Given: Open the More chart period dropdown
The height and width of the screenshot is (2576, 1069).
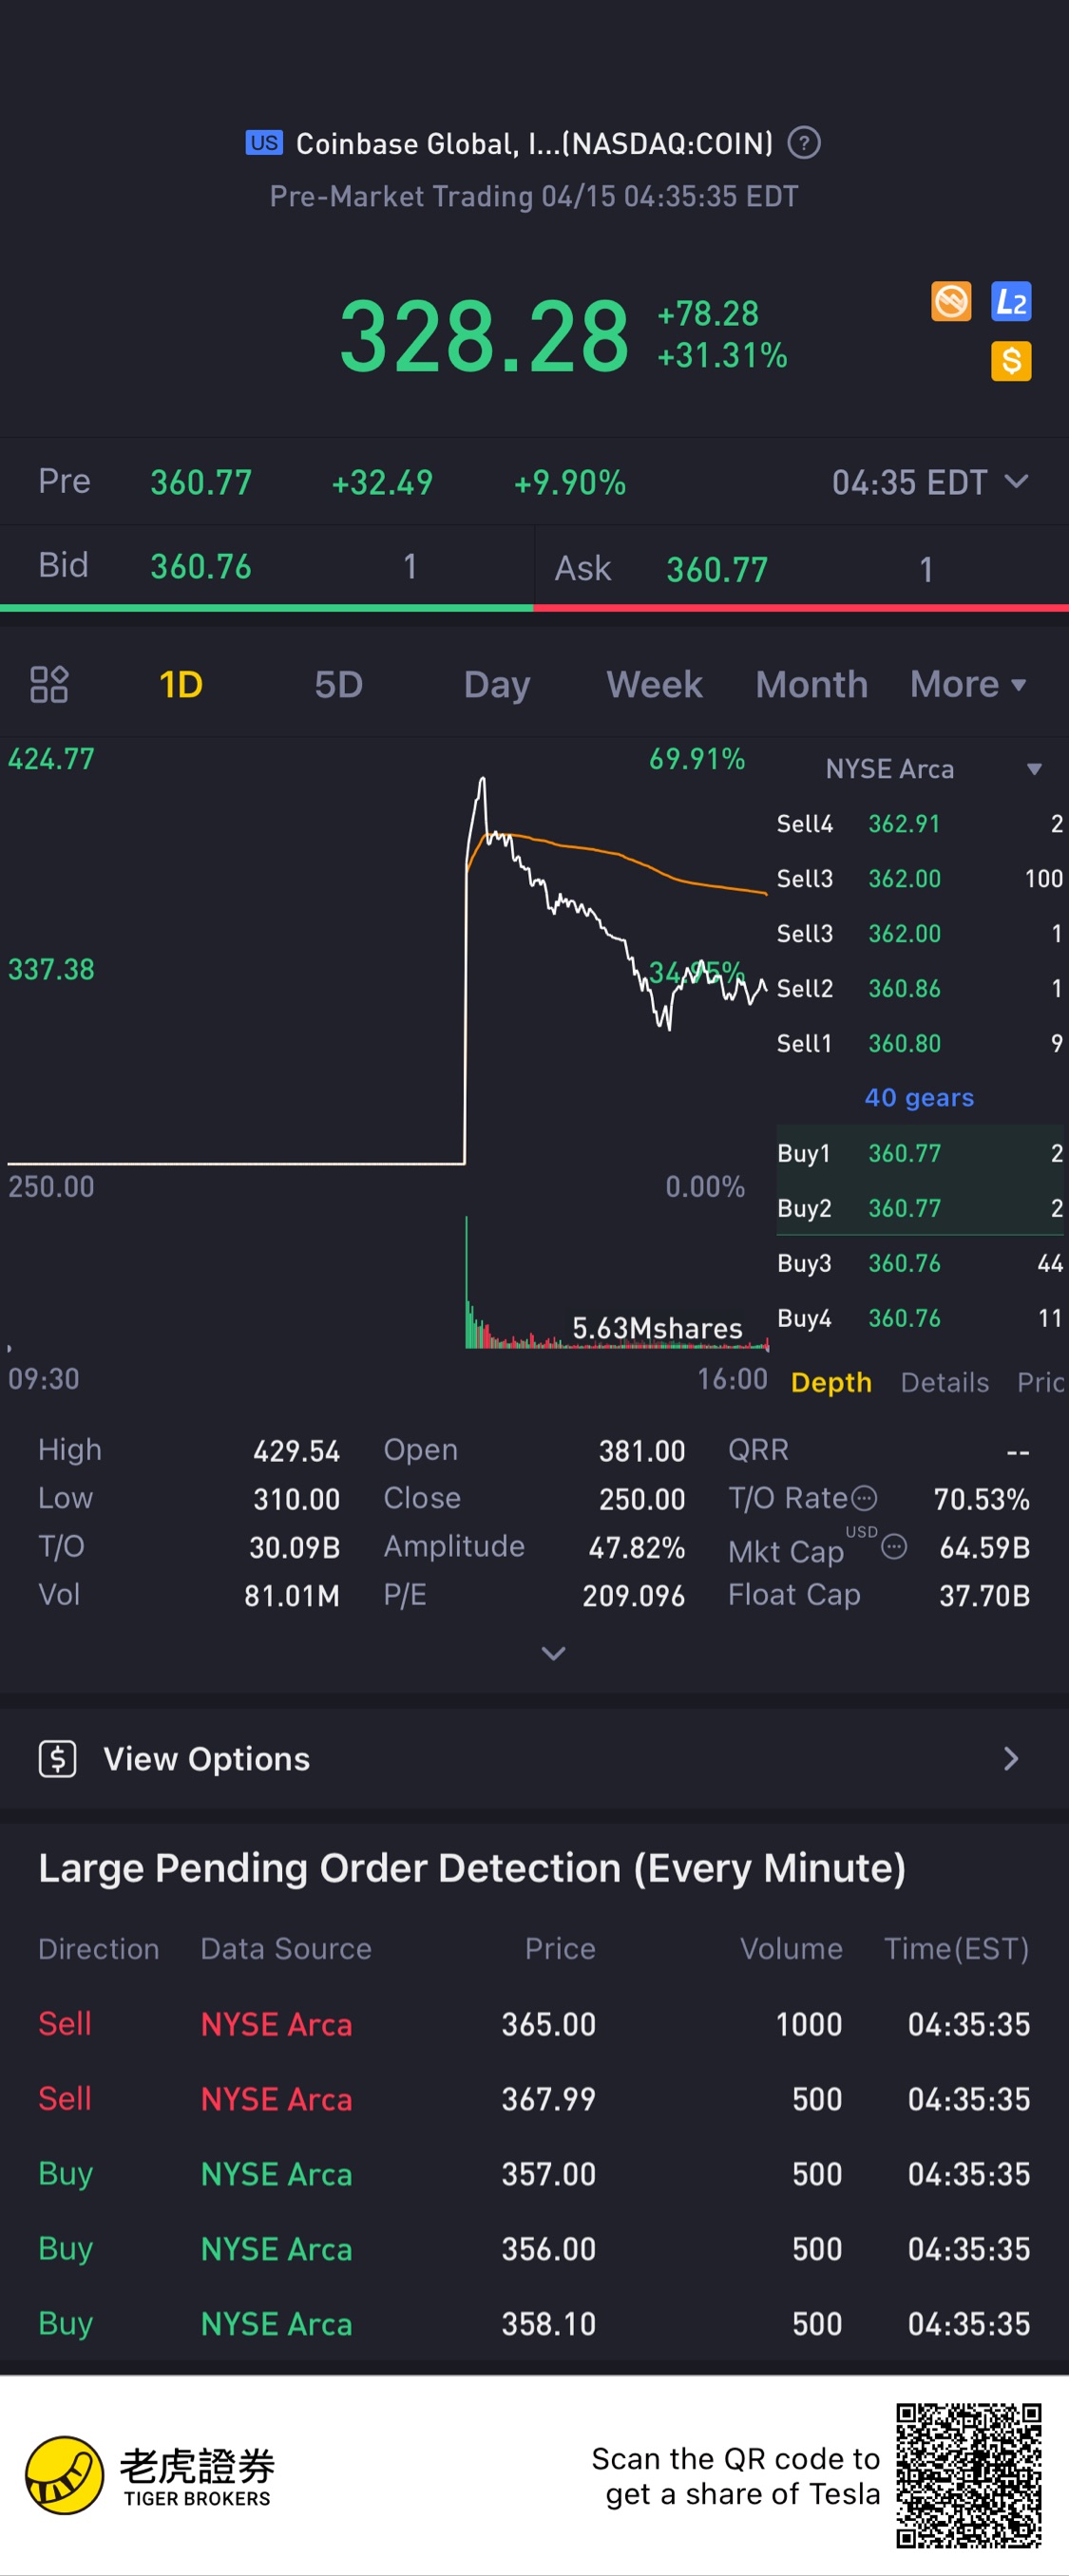Looking at the screenshot, I should pyautogui.click(x=967, y=685).
